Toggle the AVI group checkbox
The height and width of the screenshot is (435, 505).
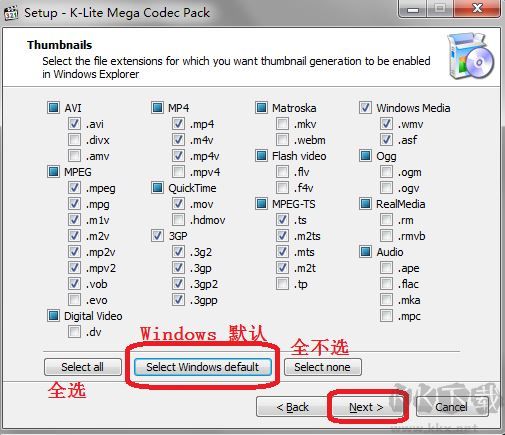coord(53,108)
